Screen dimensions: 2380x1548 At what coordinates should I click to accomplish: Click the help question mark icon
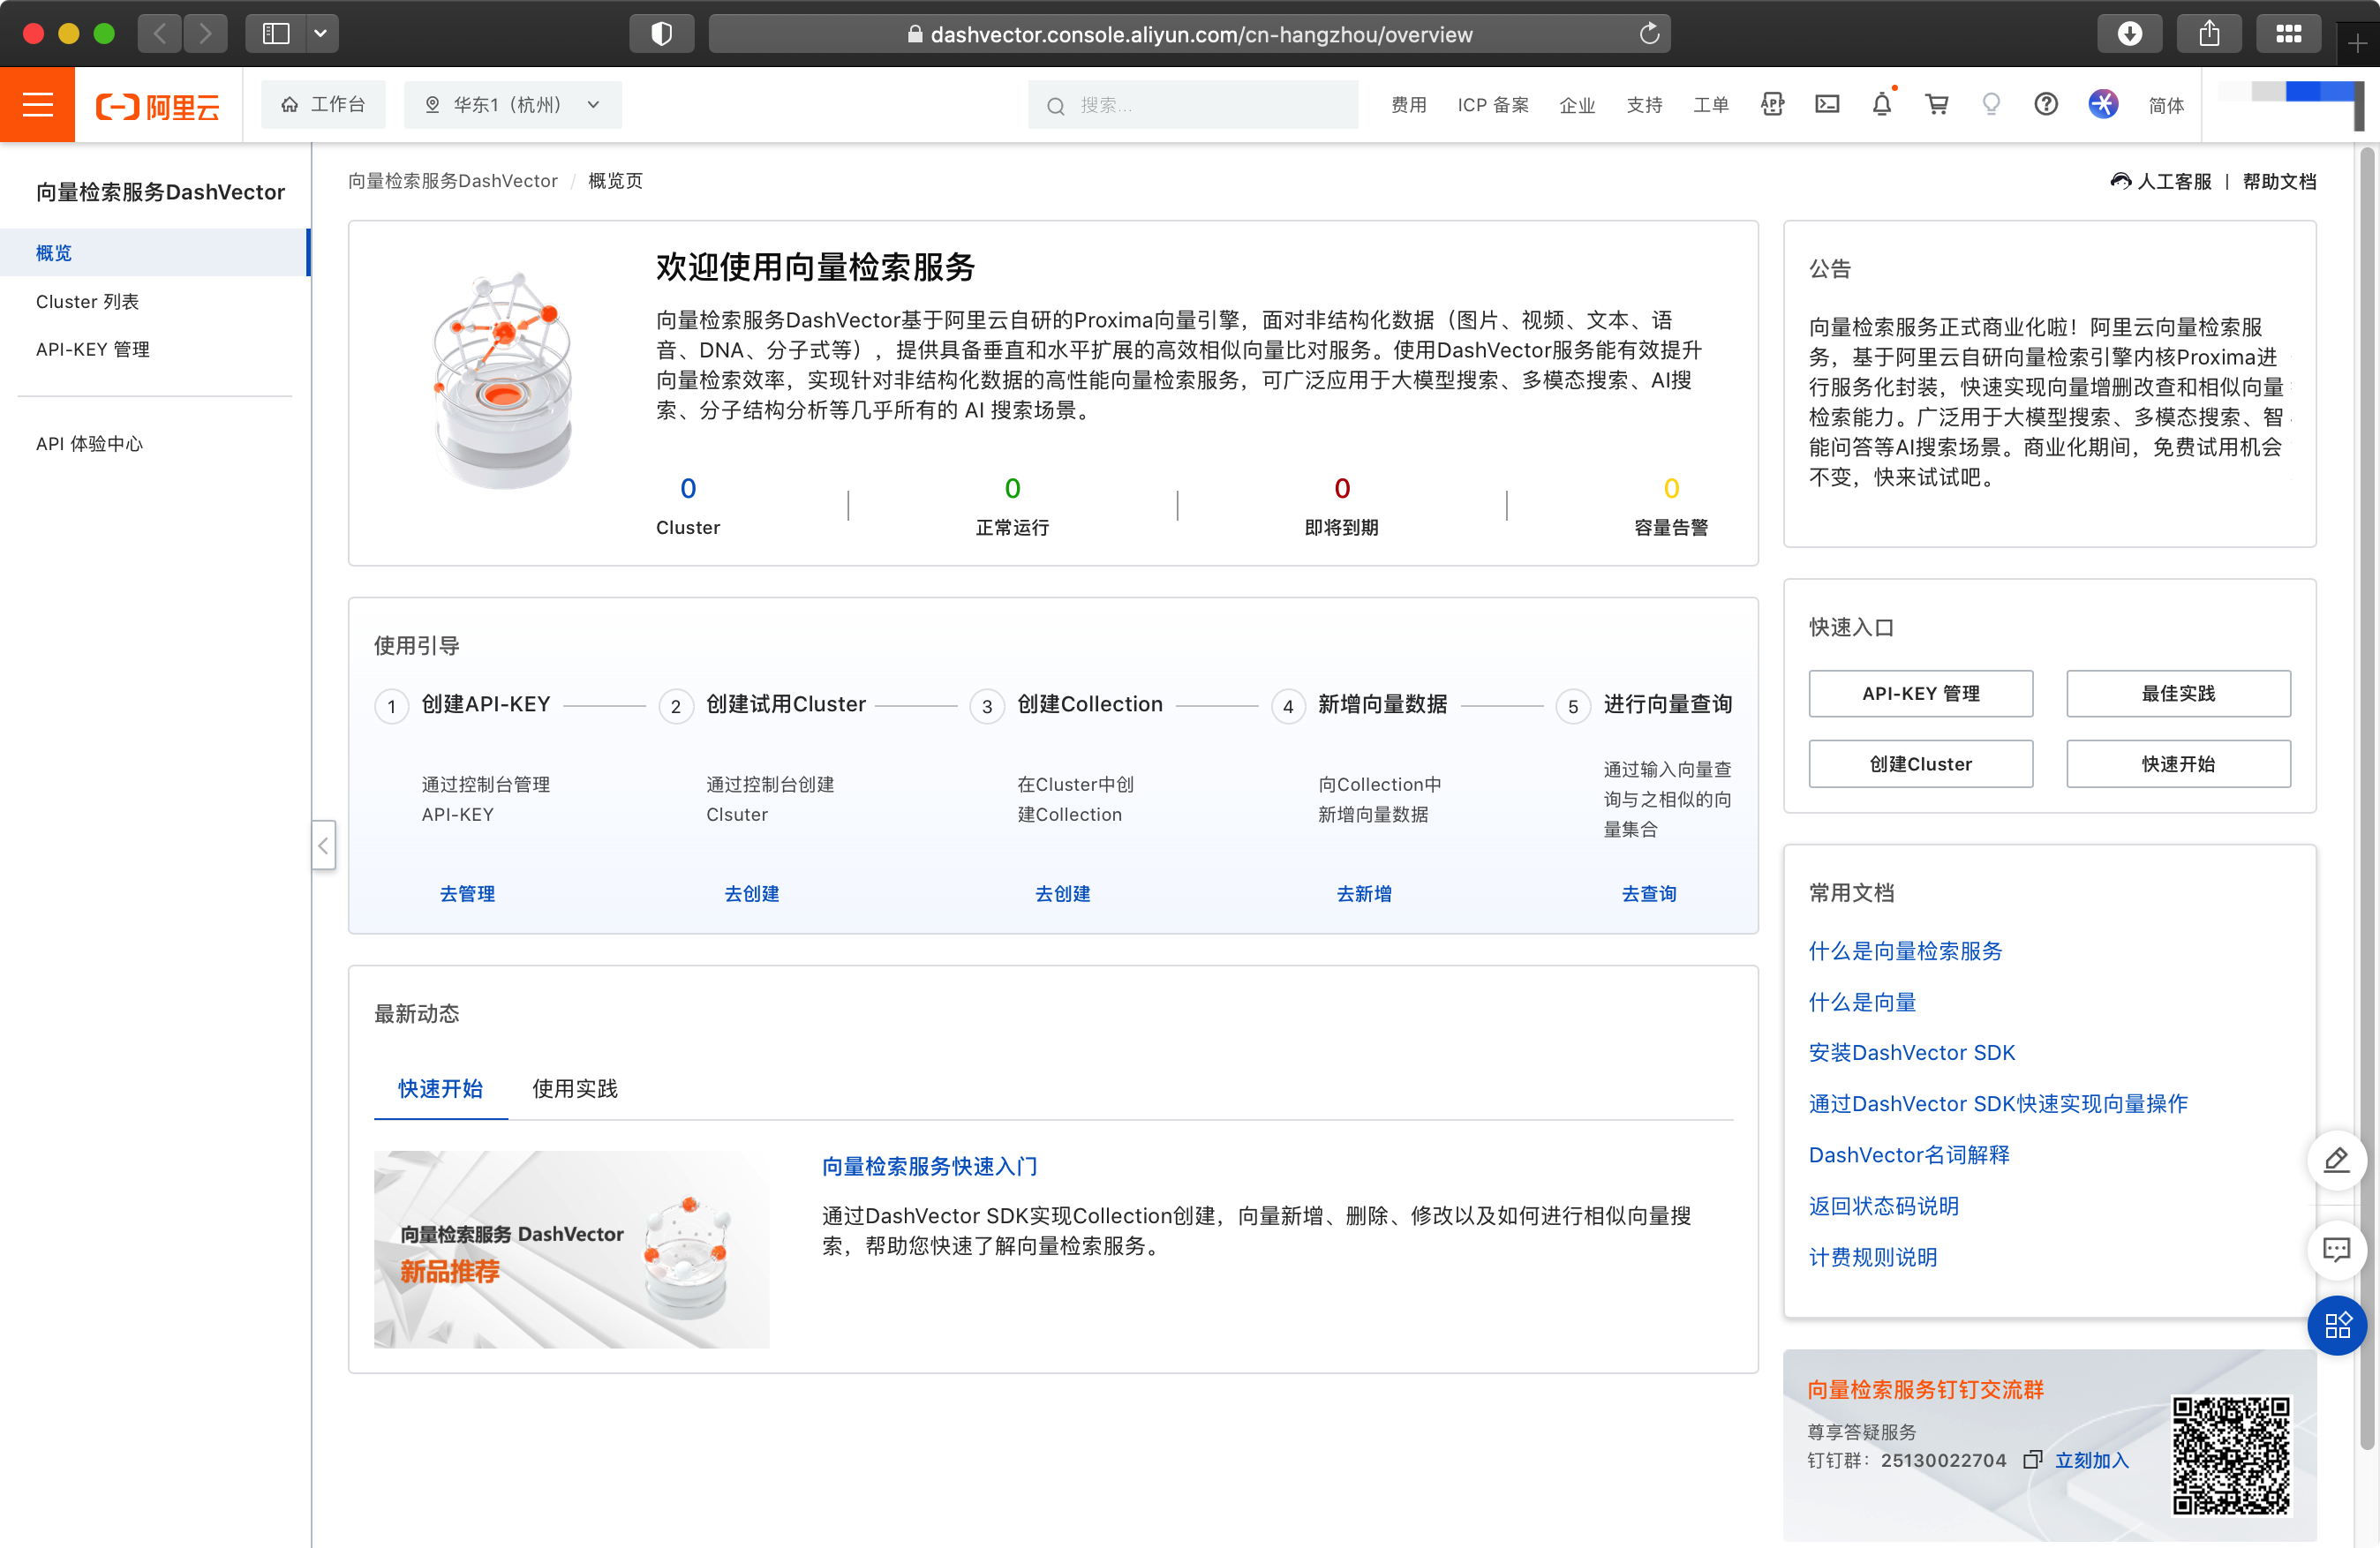pos(2047,106)
